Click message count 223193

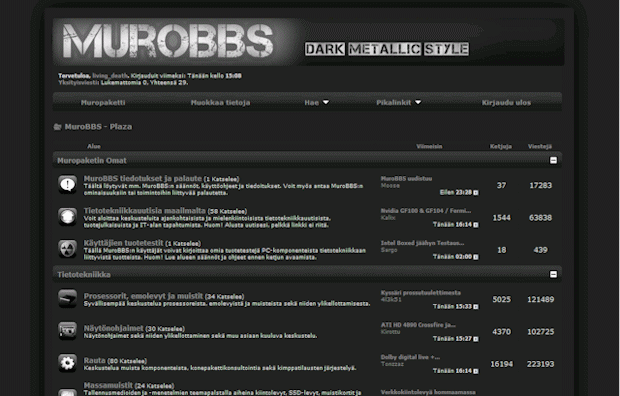(540, 364)
